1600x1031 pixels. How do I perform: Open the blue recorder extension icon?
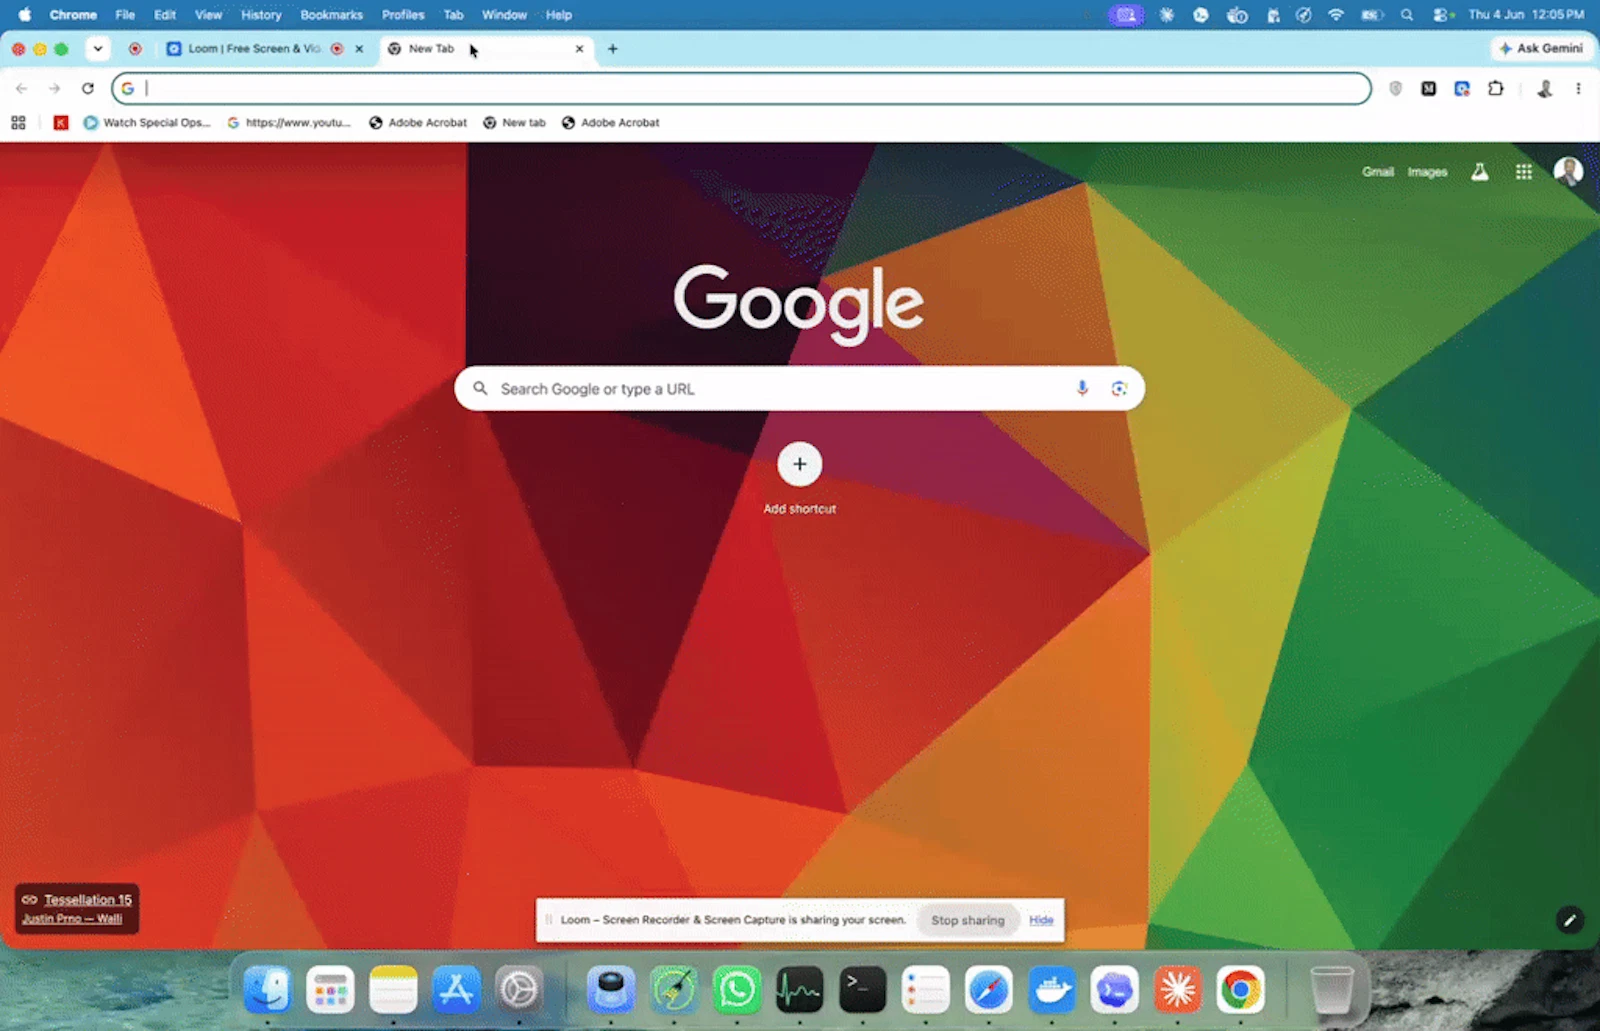coord(1461,88)
